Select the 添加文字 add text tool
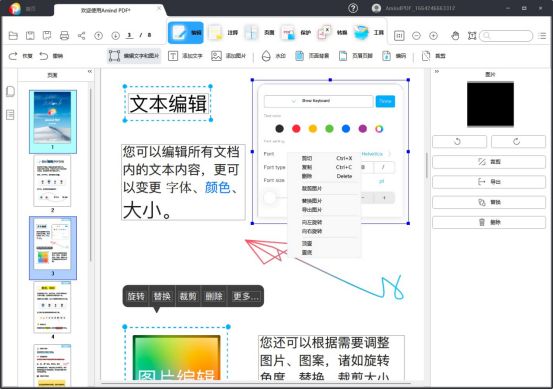The image size is (553, 390). (186, 56)
